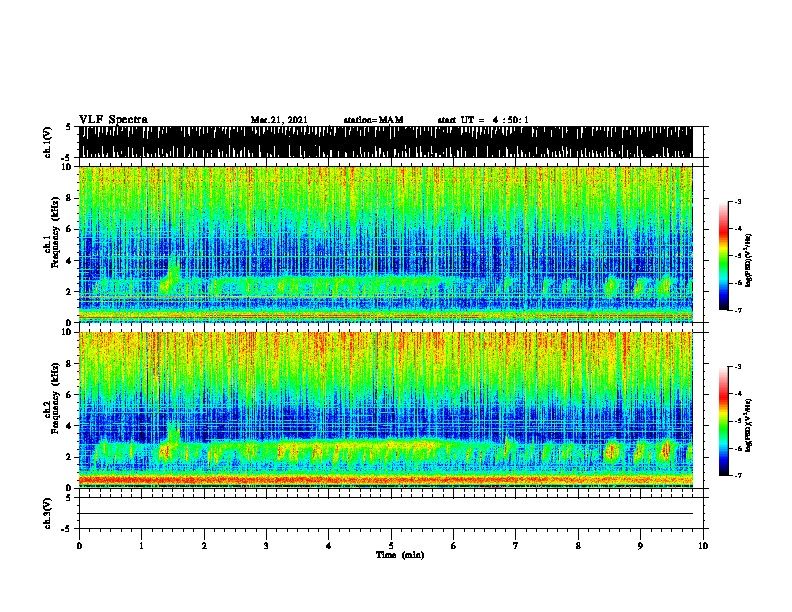Click the ch.1 frequency tick label "2"

click(71, 292)
